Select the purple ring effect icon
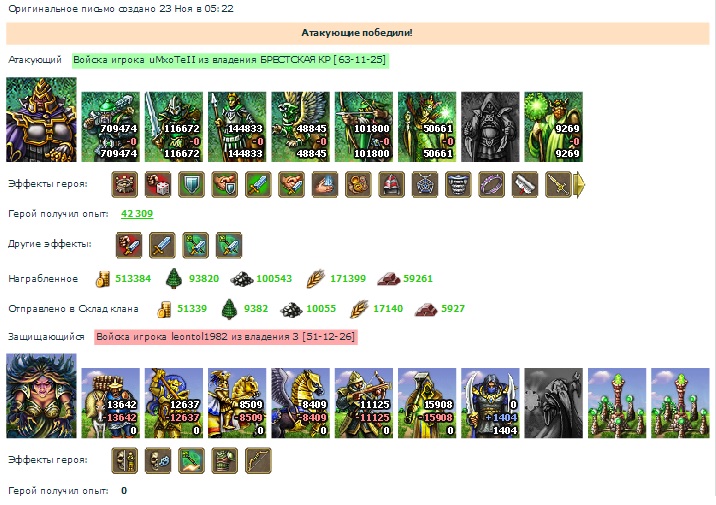The width and height of the screenshot is (716, 505). (491, 184)
